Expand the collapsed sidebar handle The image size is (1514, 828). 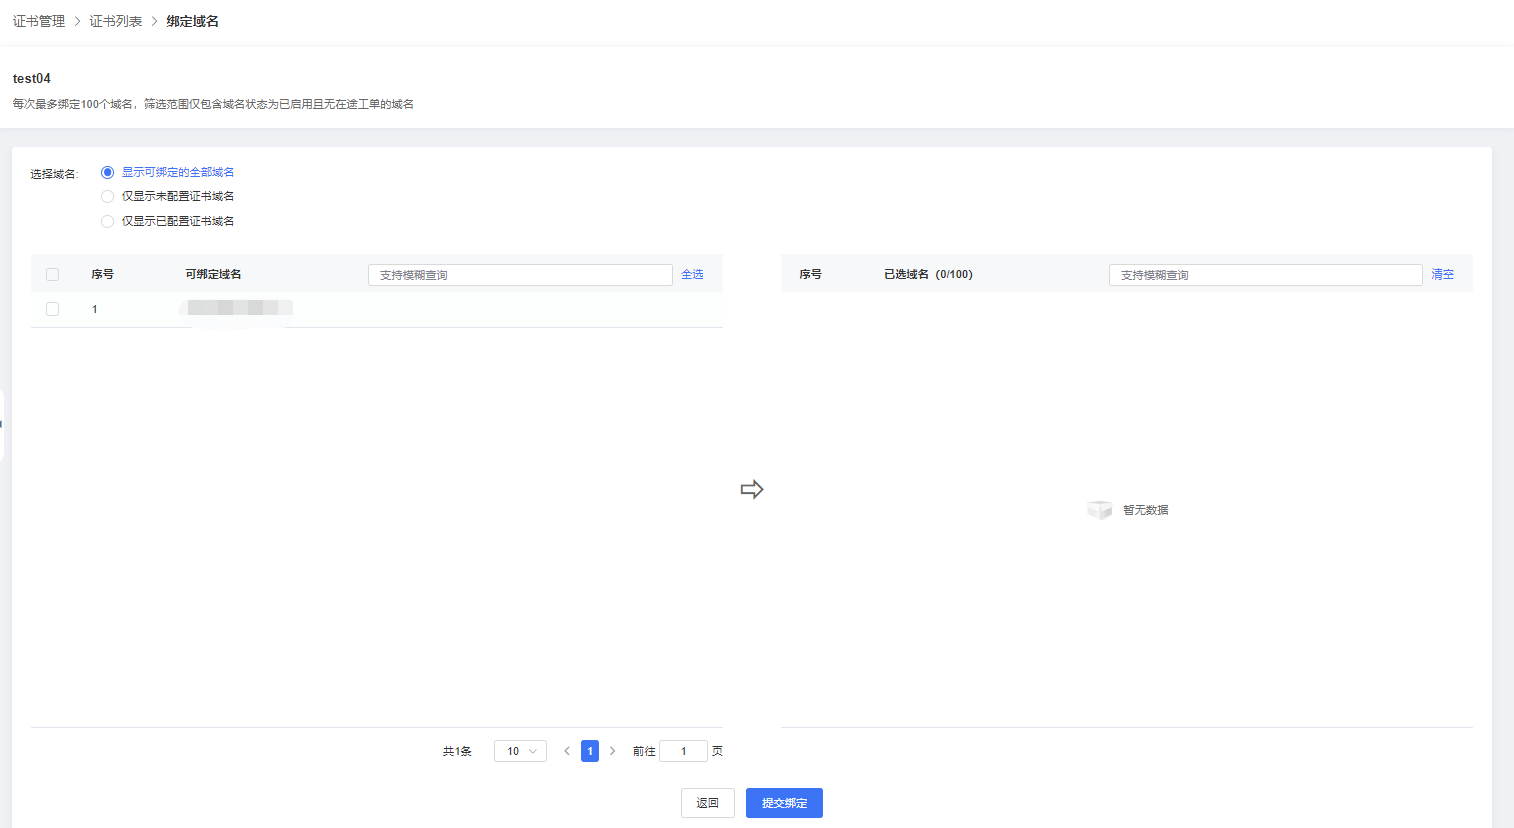[2, 425]
